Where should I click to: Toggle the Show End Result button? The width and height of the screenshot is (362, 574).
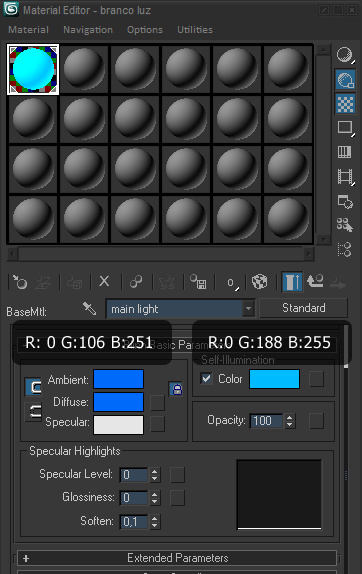coord(292,282)
